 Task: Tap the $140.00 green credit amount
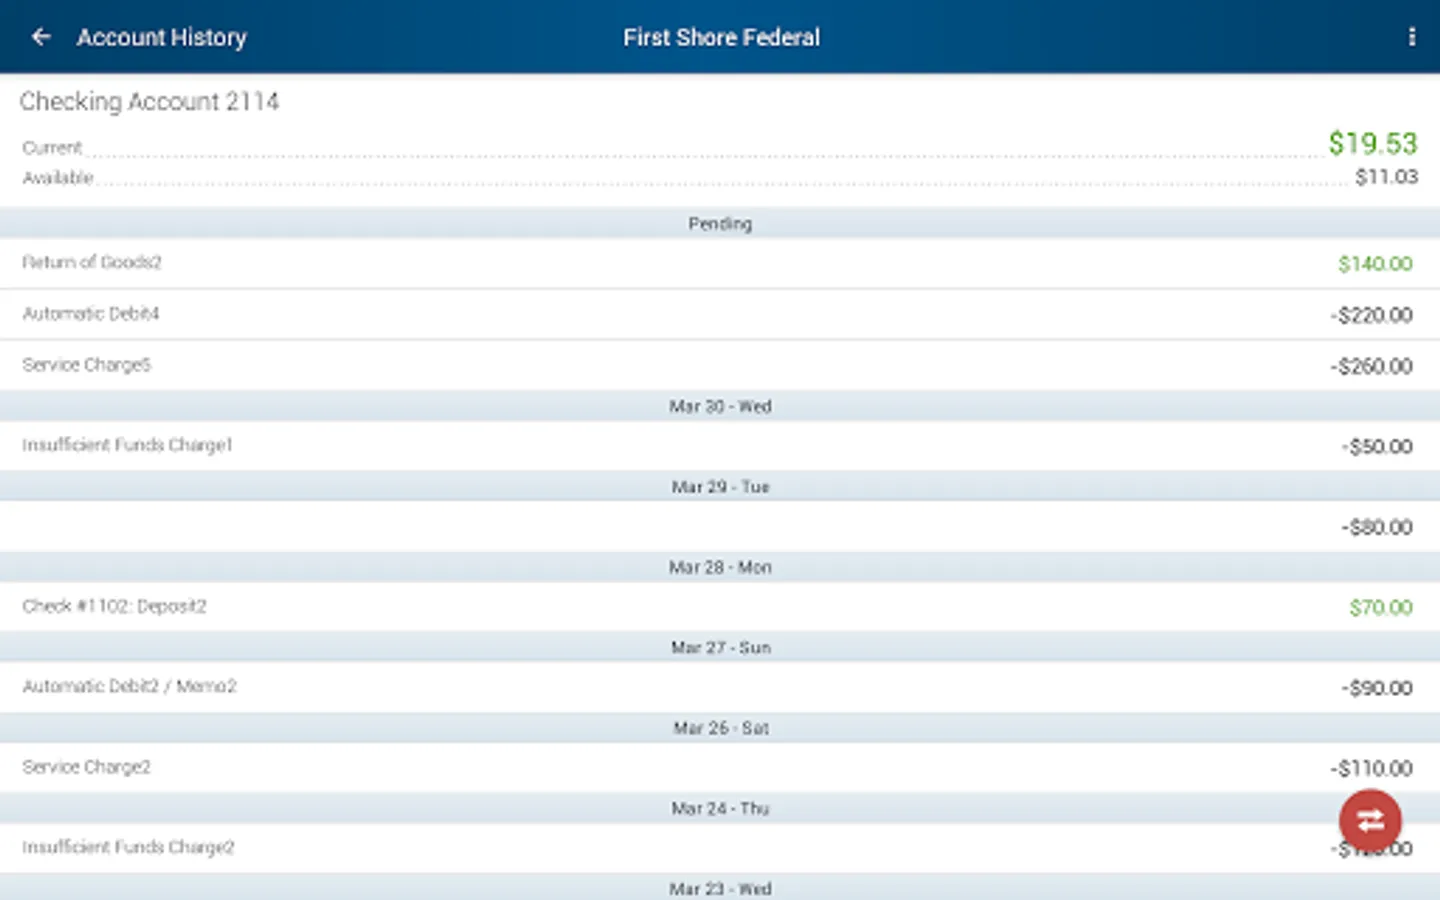tap(1375, 264)
